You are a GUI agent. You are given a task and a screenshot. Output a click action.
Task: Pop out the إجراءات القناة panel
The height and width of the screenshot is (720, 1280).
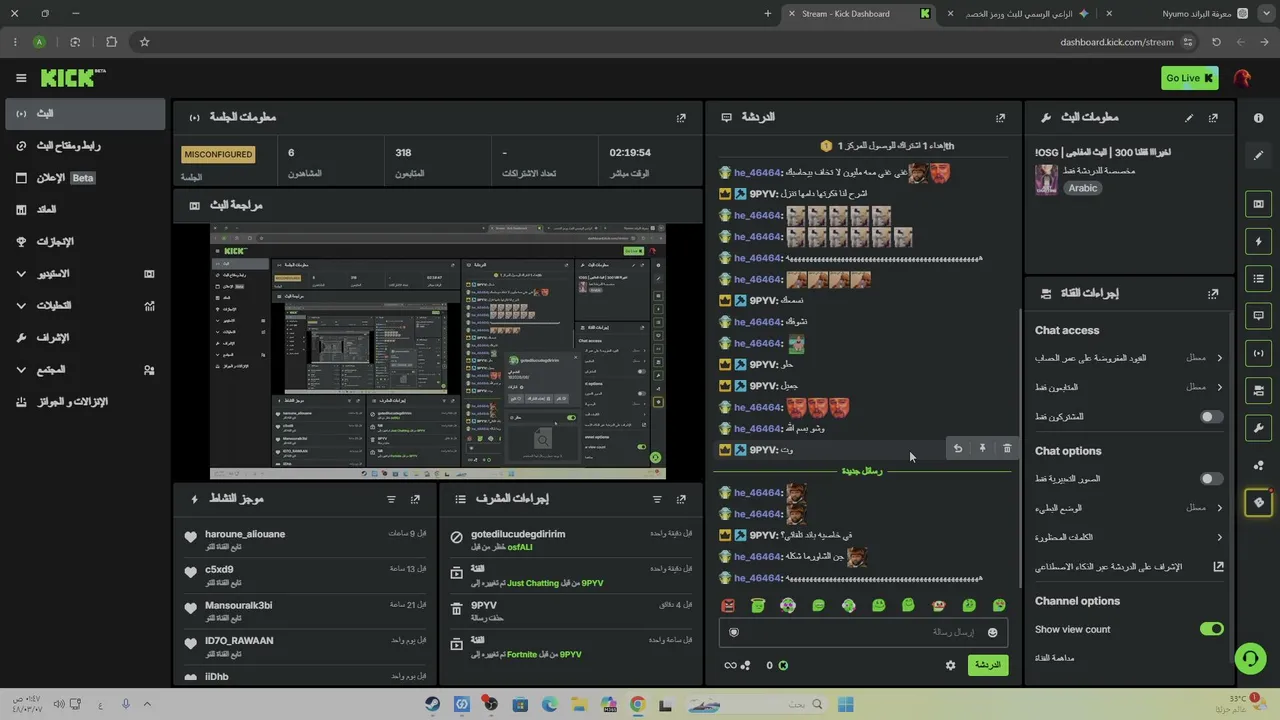(x=1213, y=294)
